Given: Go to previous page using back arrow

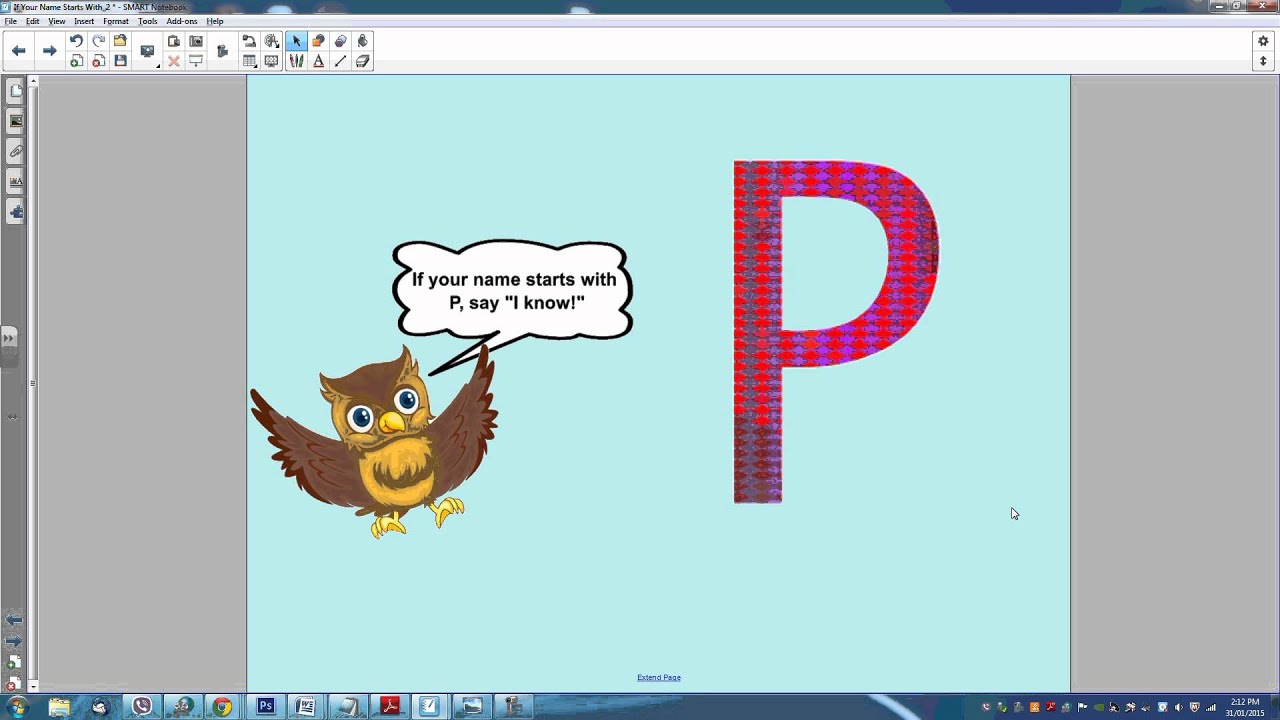Looking at the screenshot, I should 19,51.
